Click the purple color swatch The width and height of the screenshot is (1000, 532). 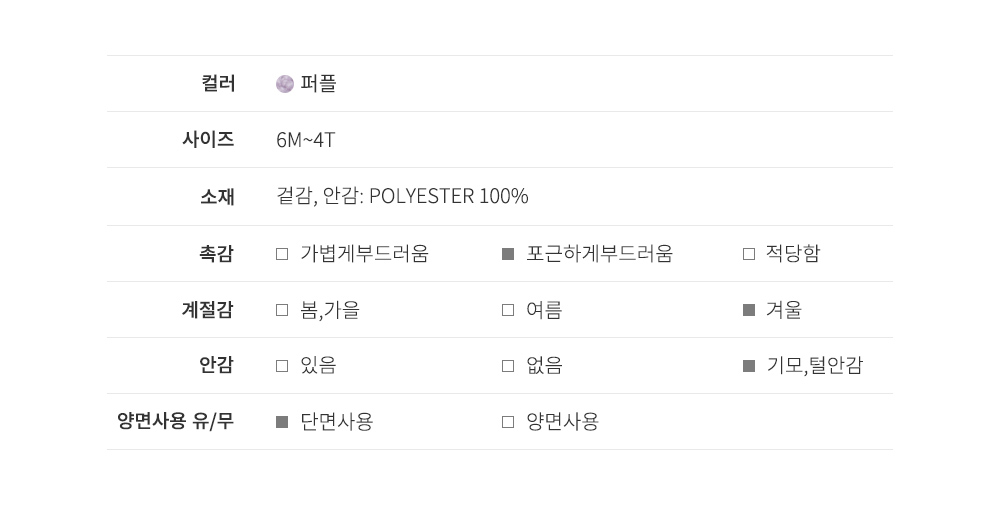(284, 84)
